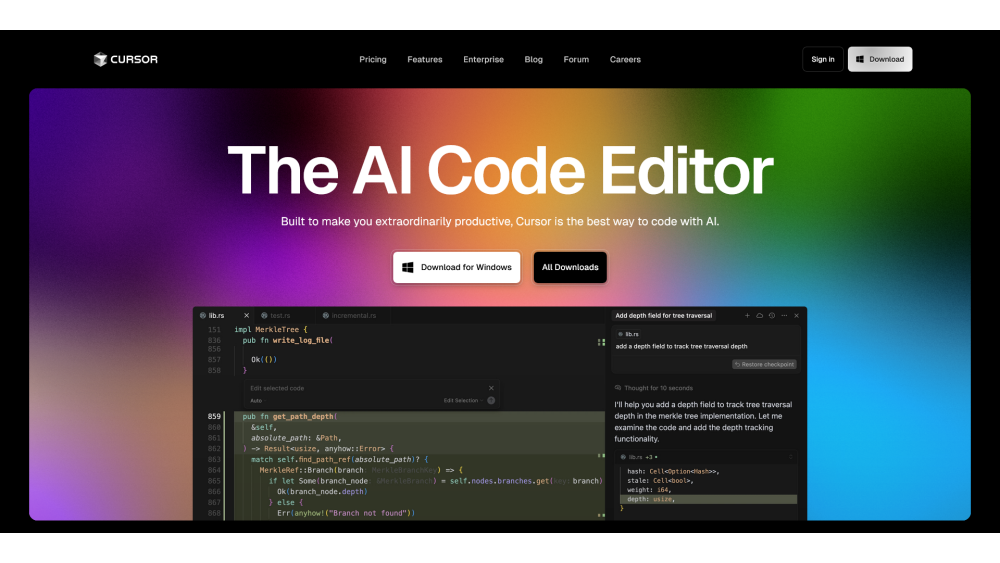Click the header Download button
The width and height of the screenshot is (1000, 563).
pos(879,59)
